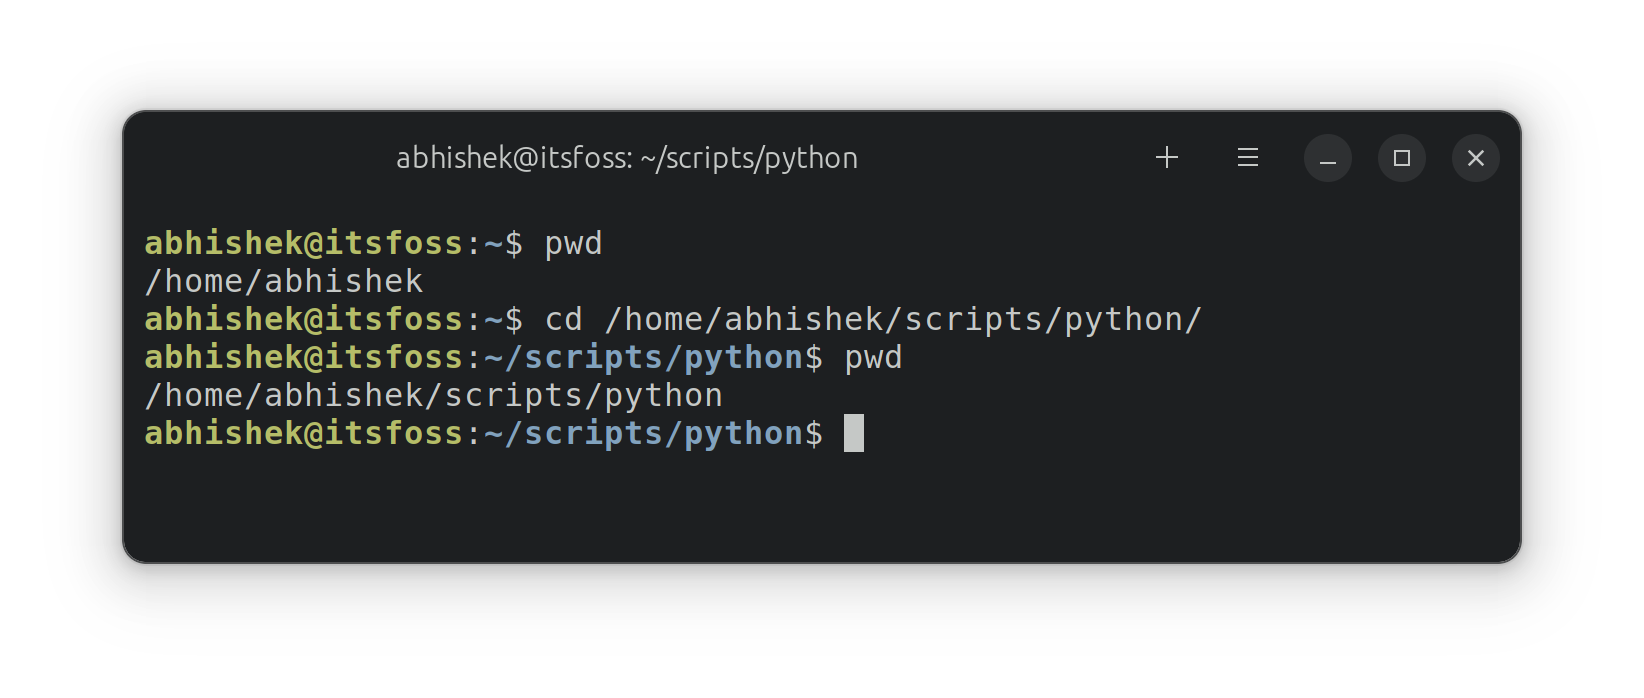Select the output line /home/abhishek
The height and width of the screenshot is (698, 1644).
click(283, 280)
